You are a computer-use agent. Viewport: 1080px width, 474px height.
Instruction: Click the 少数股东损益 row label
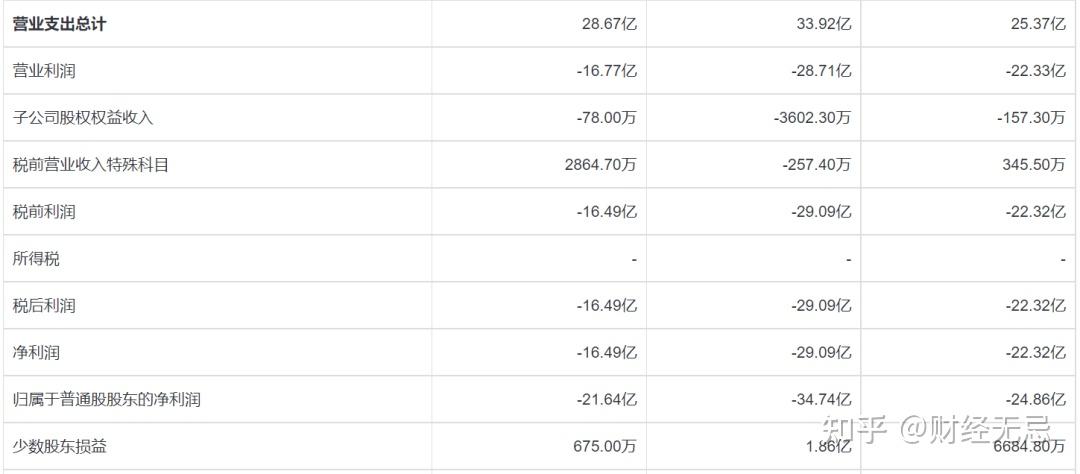(x=60, y=447)
